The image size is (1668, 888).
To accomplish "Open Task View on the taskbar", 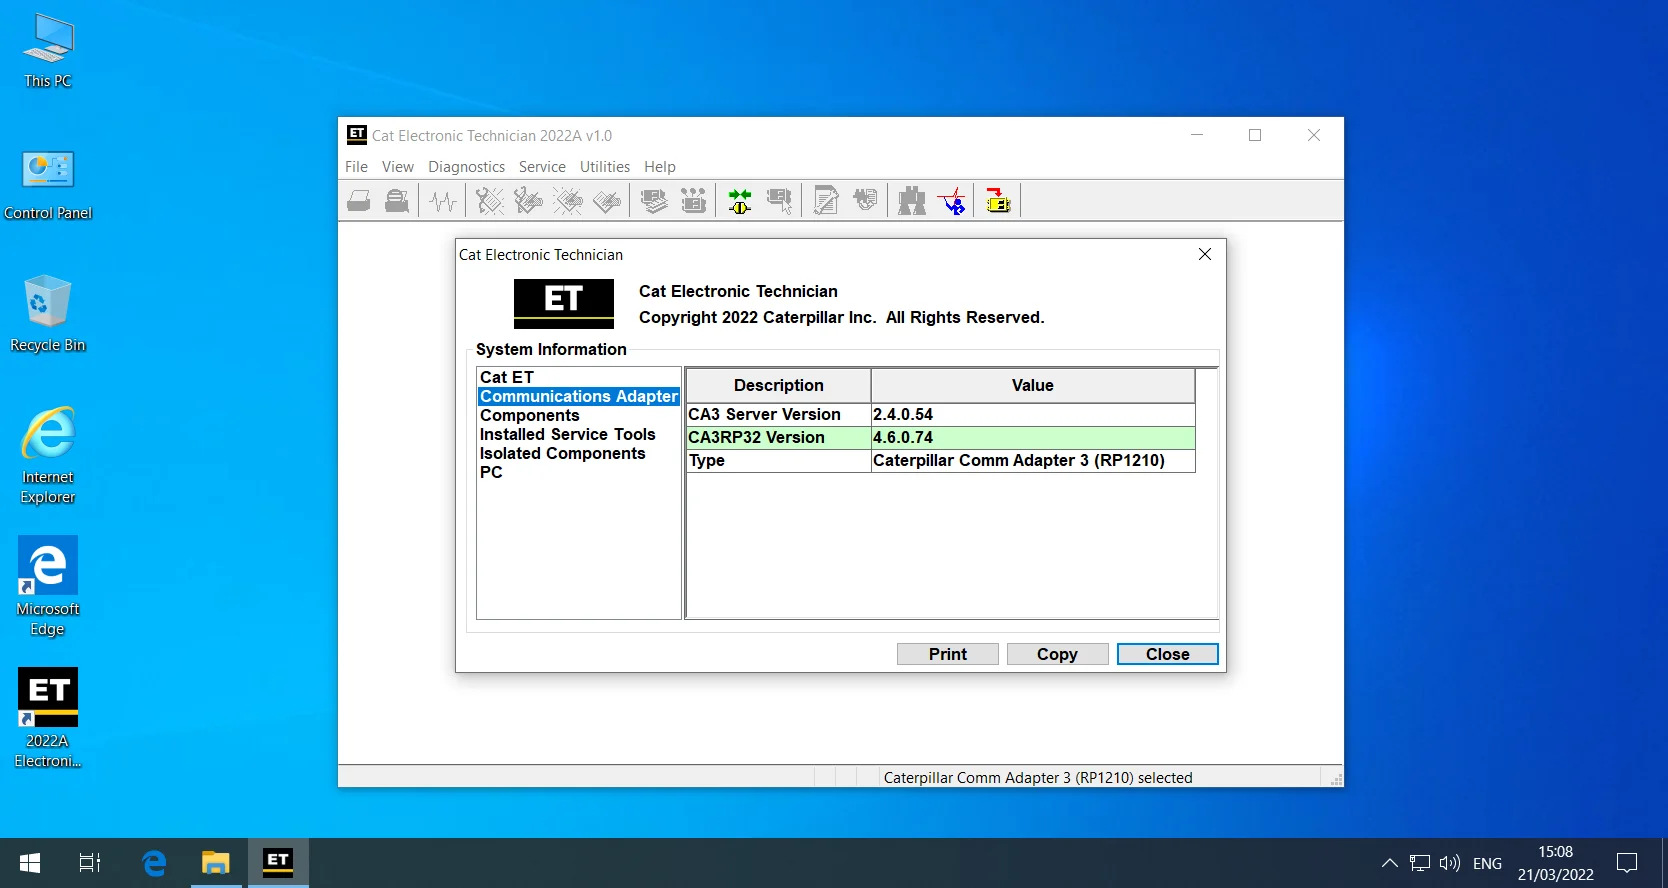I will click(90, 863).
